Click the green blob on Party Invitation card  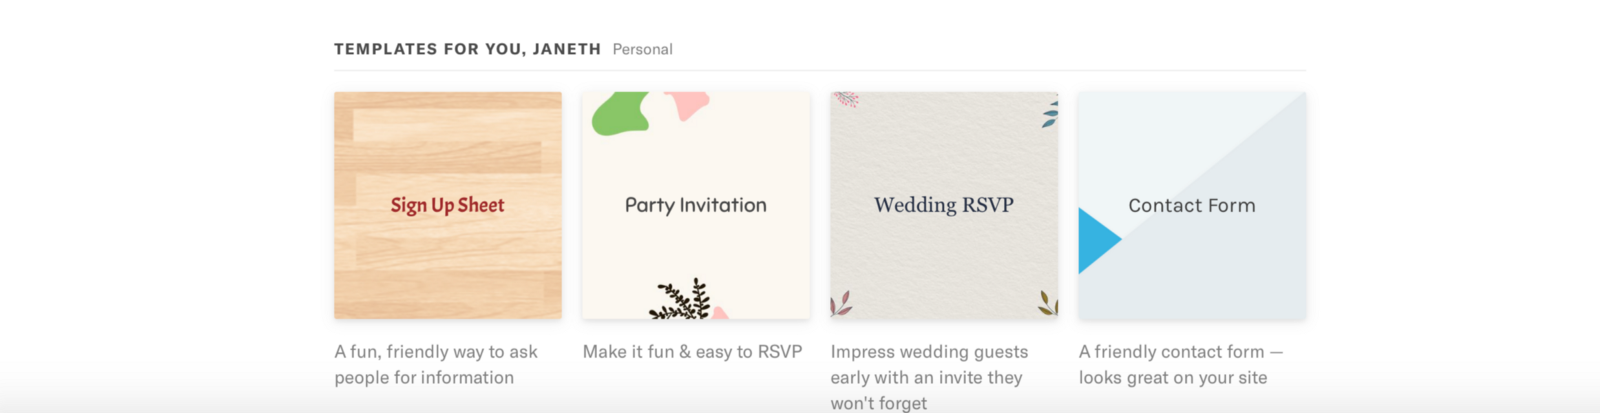coord(620,114)
